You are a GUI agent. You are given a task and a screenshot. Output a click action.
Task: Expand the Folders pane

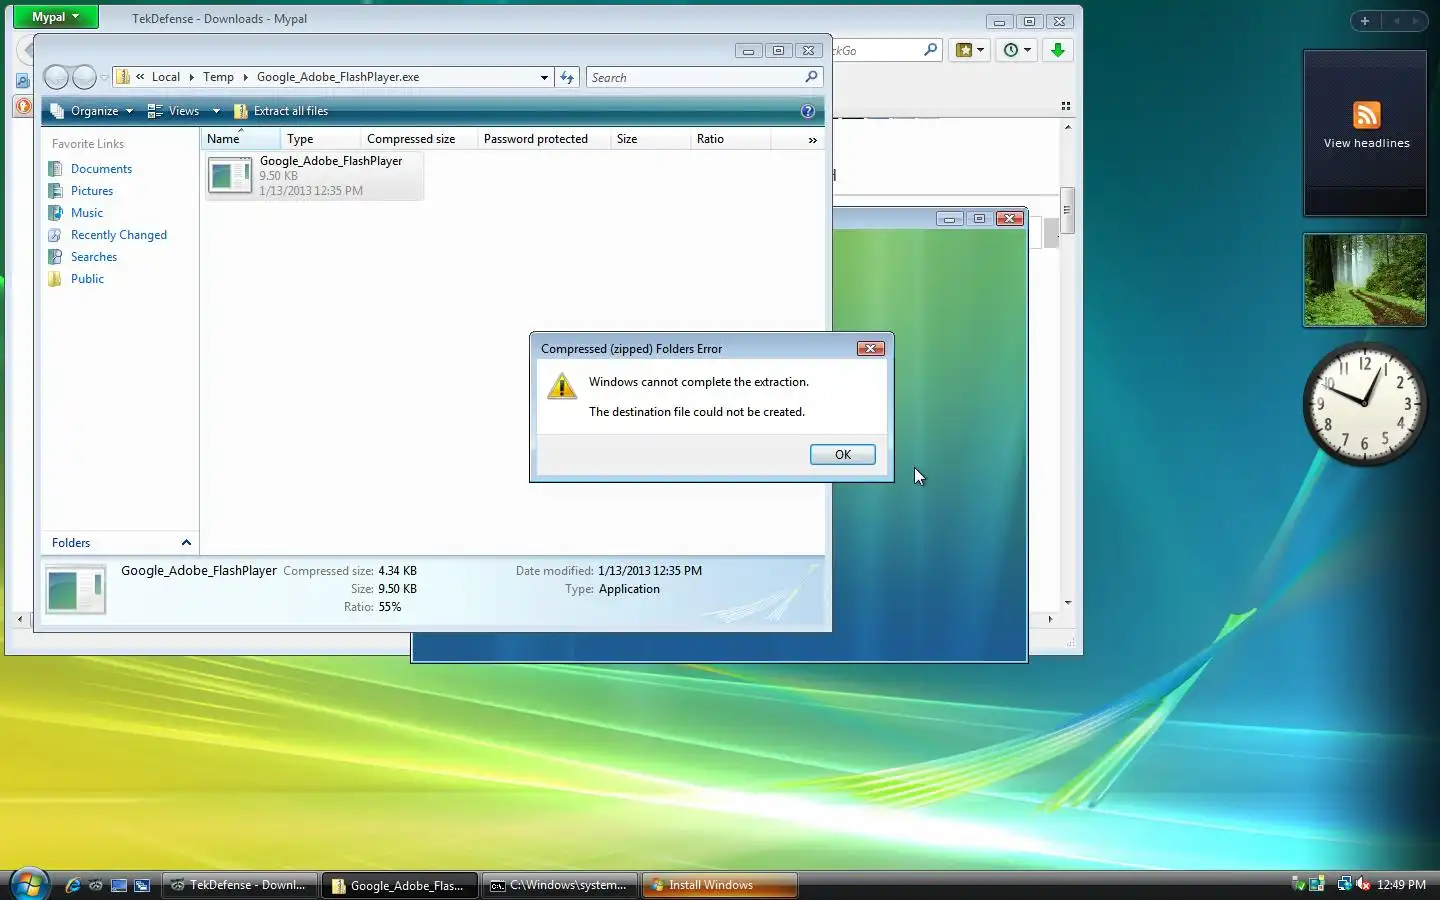click(120, 543)
